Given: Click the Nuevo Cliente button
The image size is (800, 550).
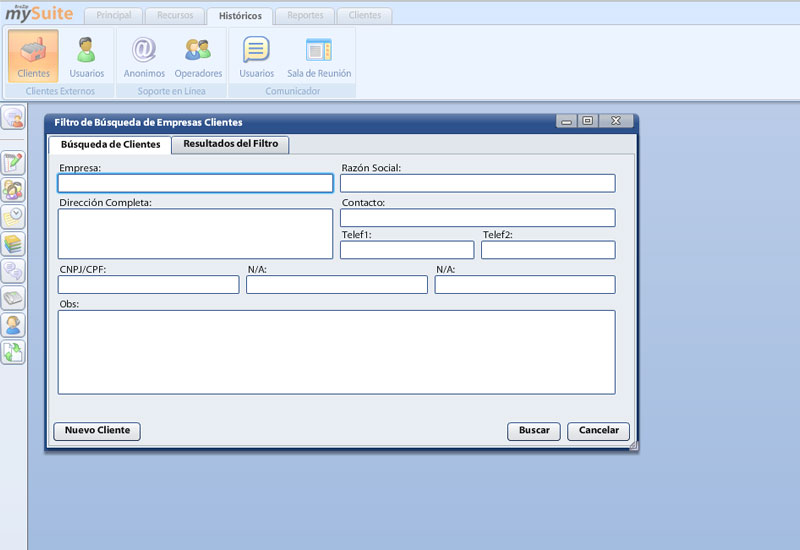Looking at the screenshot, I should pos(97,431).
